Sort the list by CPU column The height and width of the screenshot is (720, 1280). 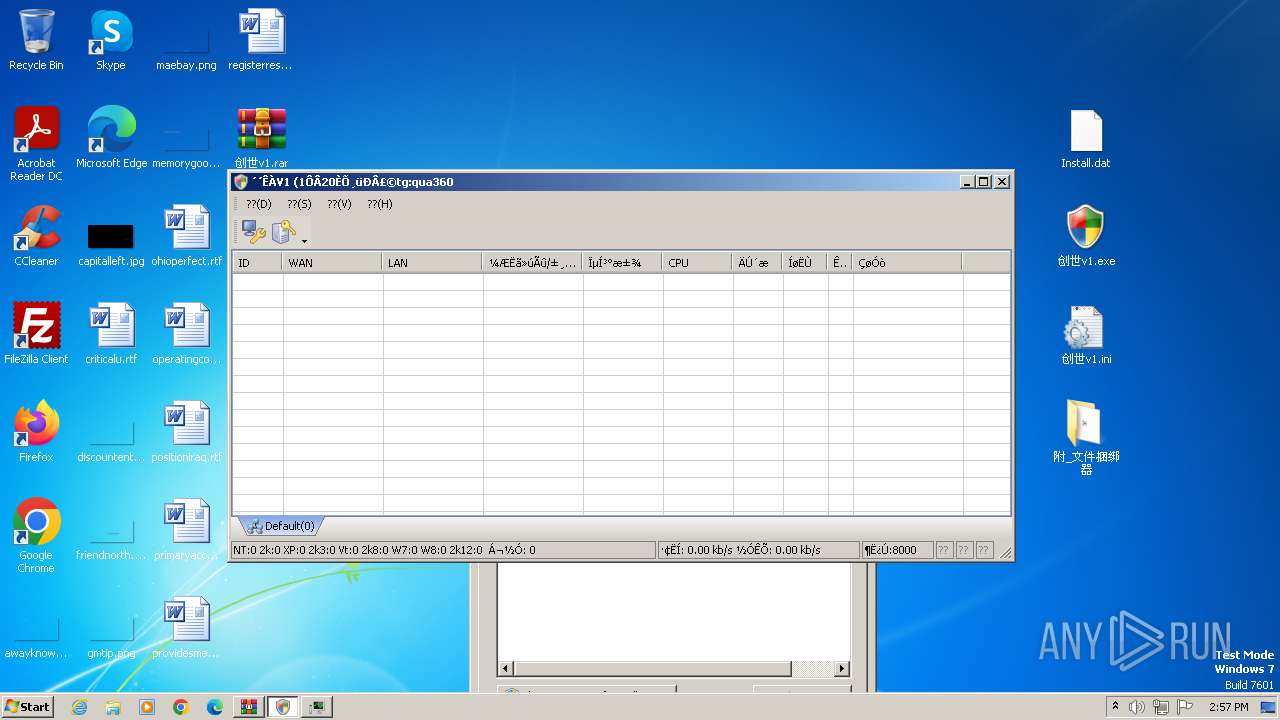698,263
